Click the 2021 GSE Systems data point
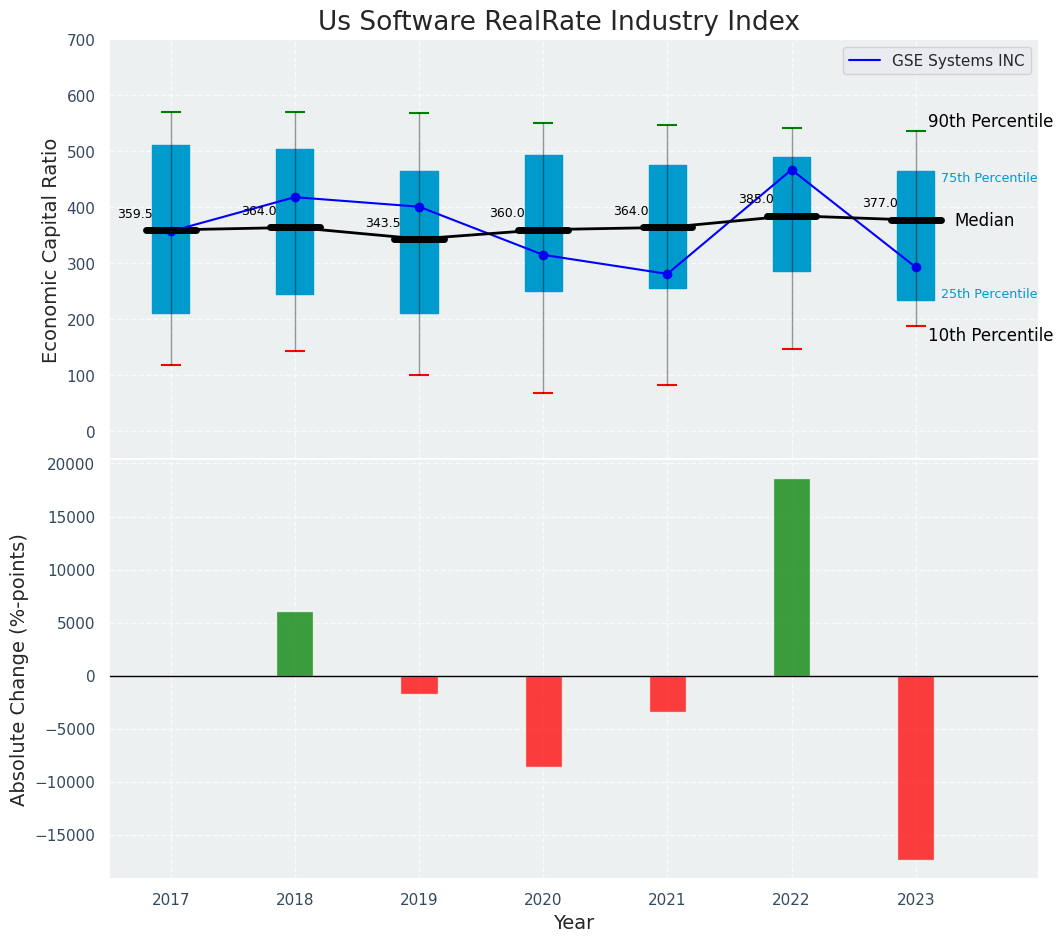 click(667, 274)
